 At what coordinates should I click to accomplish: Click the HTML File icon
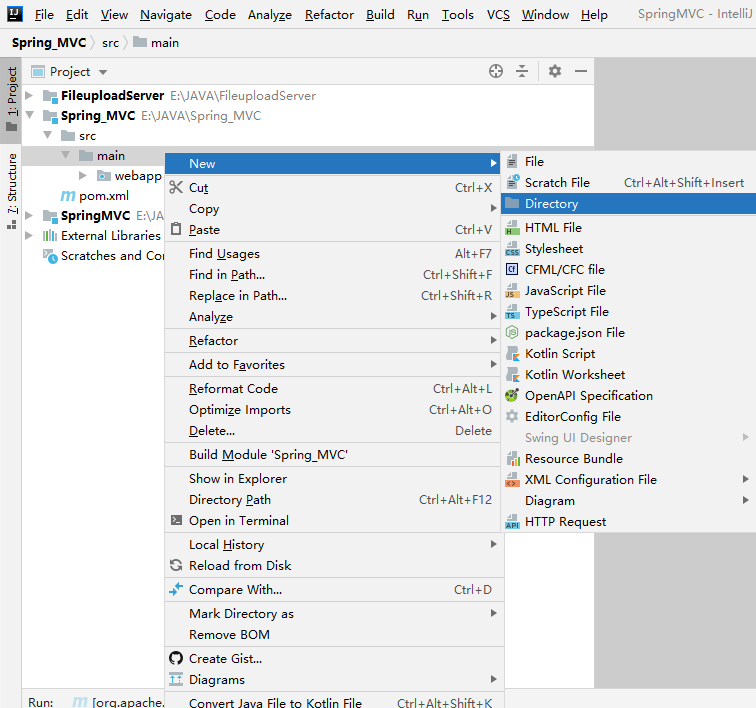point(512,227)
